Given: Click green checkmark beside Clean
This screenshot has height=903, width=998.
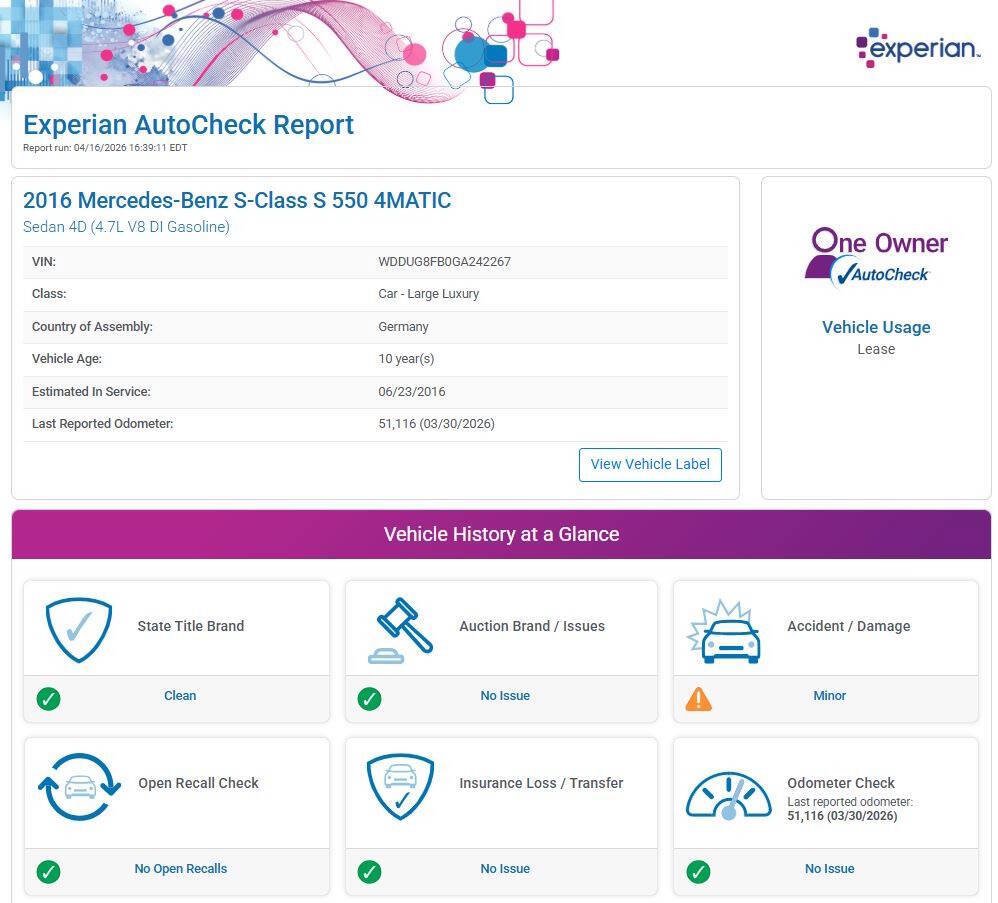Looking at the screenshot, I should [x=48, y=699].
